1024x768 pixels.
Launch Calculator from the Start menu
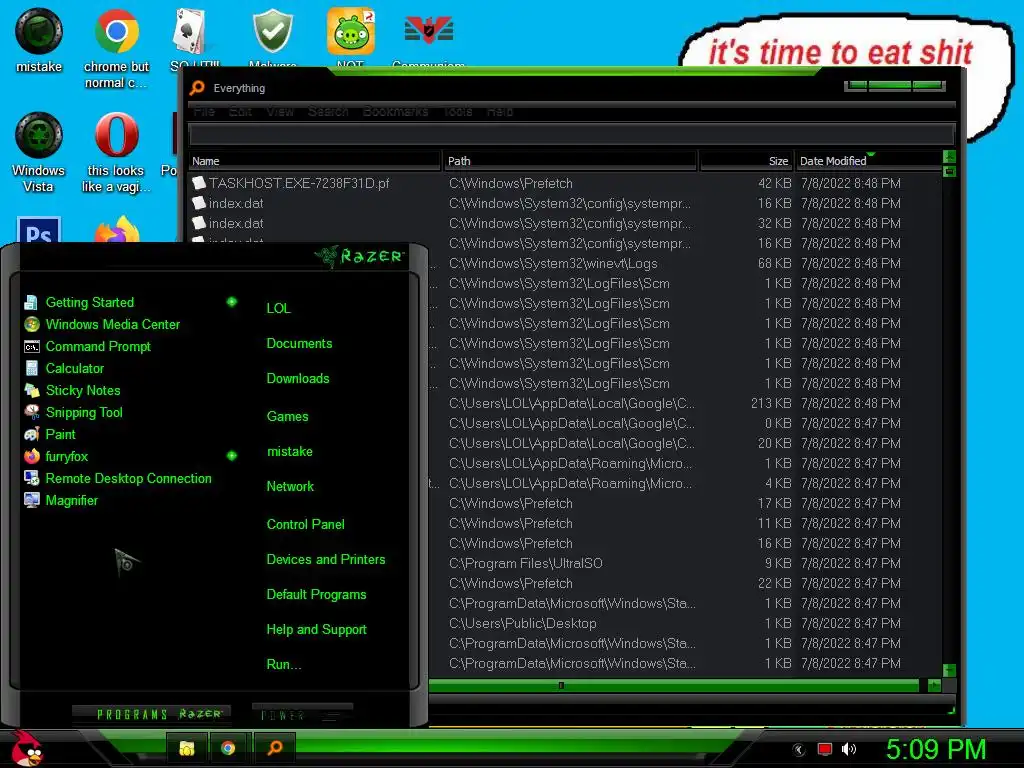click(x=74, y=368)
